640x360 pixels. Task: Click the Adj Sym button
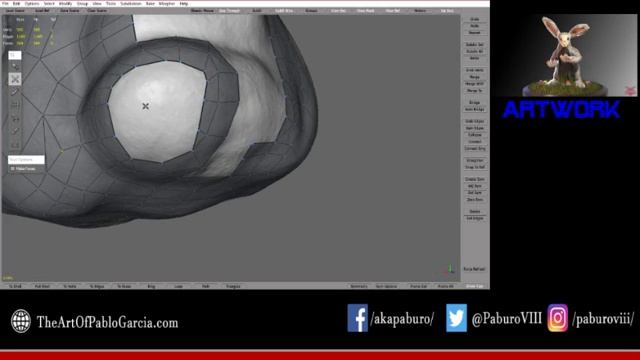click(x=475, y=186)
